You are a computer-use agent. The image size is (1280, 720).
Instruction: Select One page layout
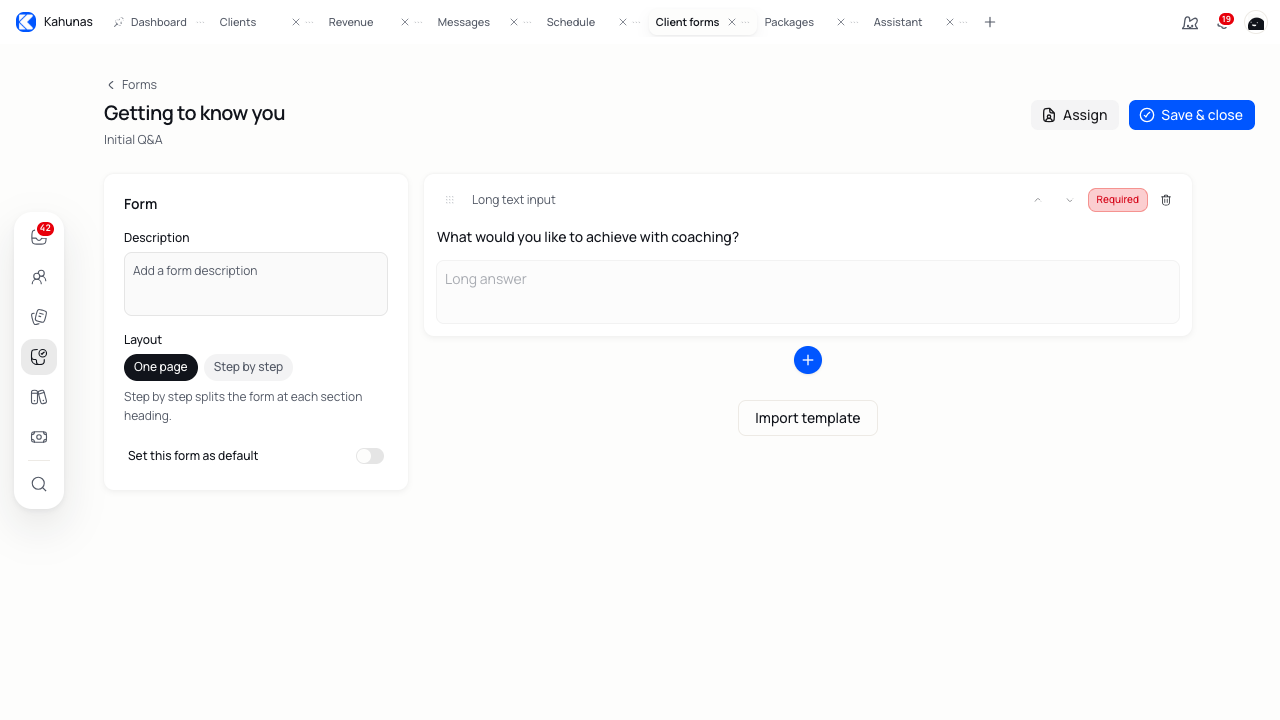161,367
